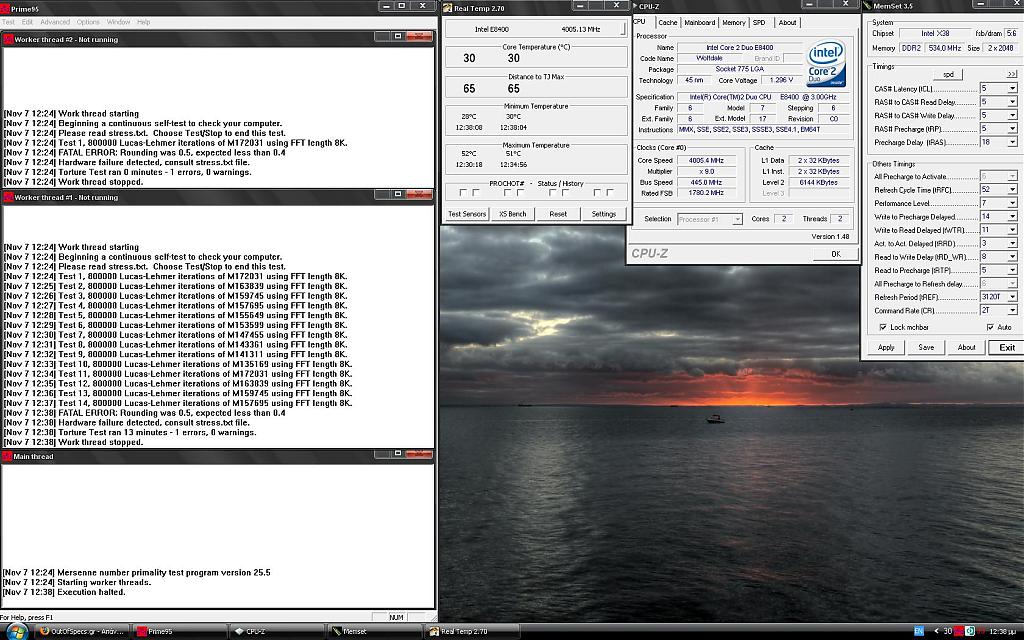Expand MemSet advanced panel with >> button
1024x640 pixels.
[x=1012, y=74]
